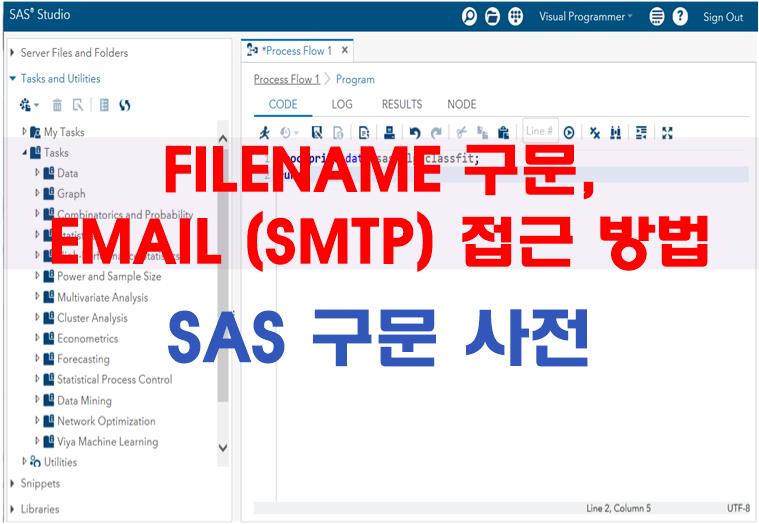Open the Visual Programmer perspective dropdown

pos(586,16)
